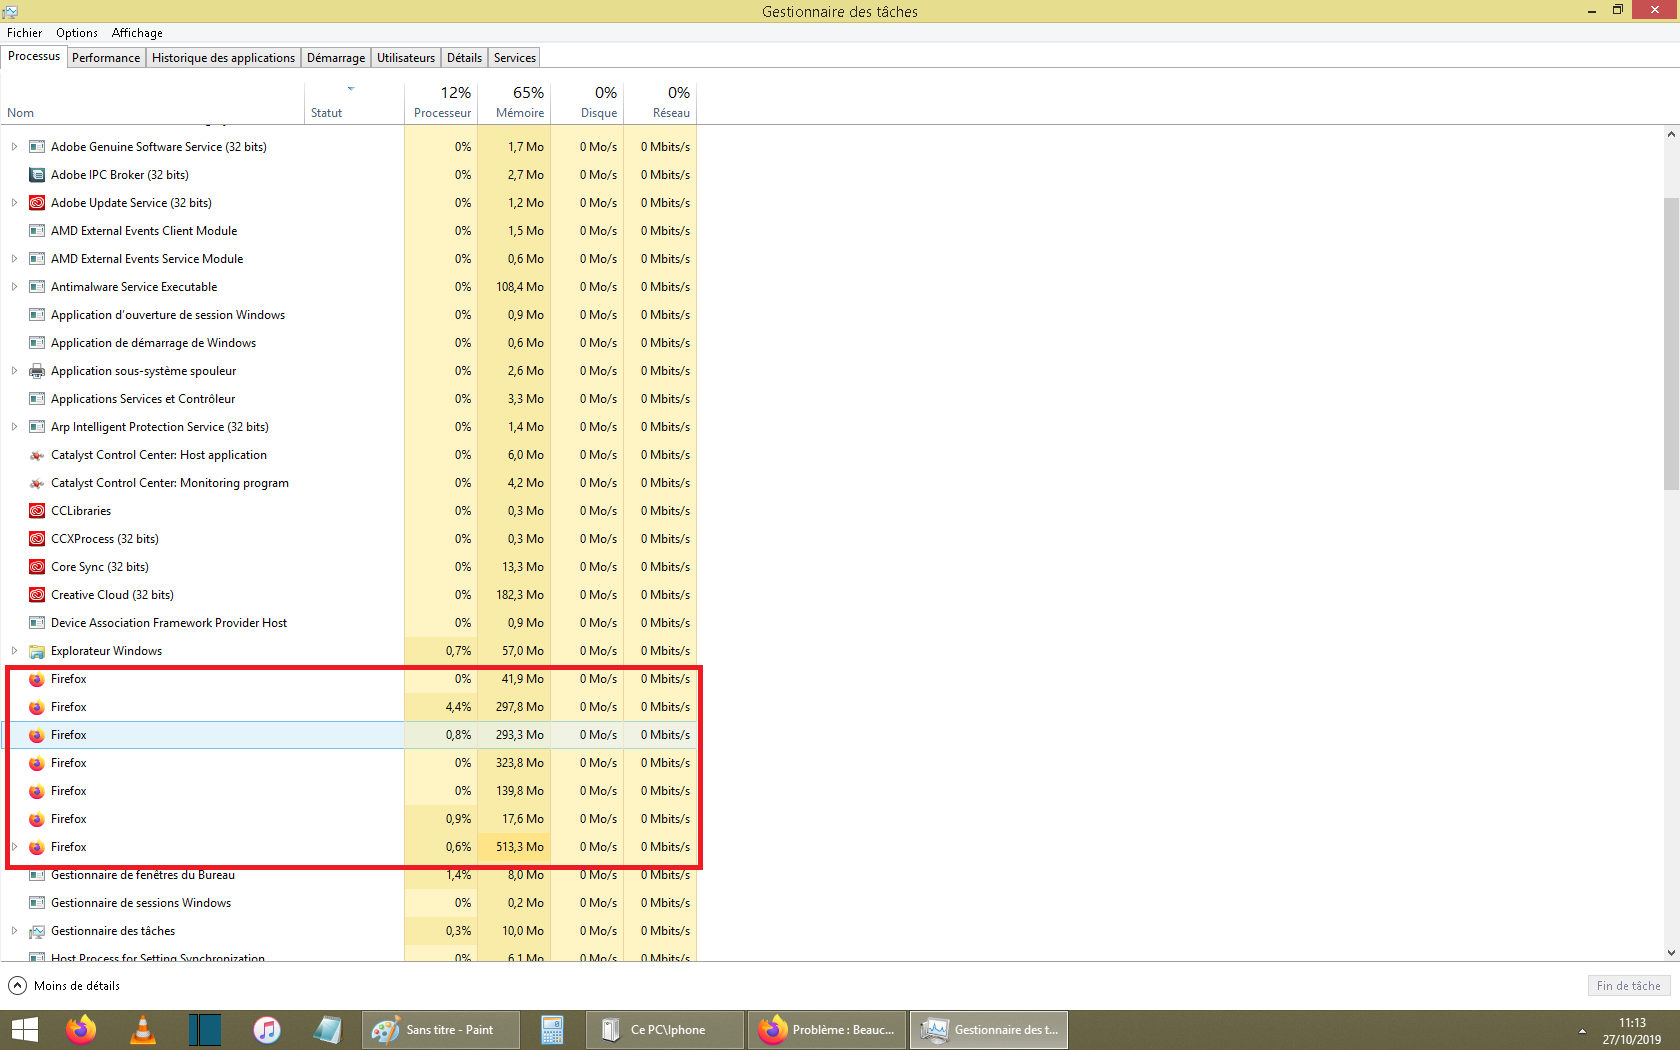Click the Explorateur Windows folder icon

(x=37, y=651)
